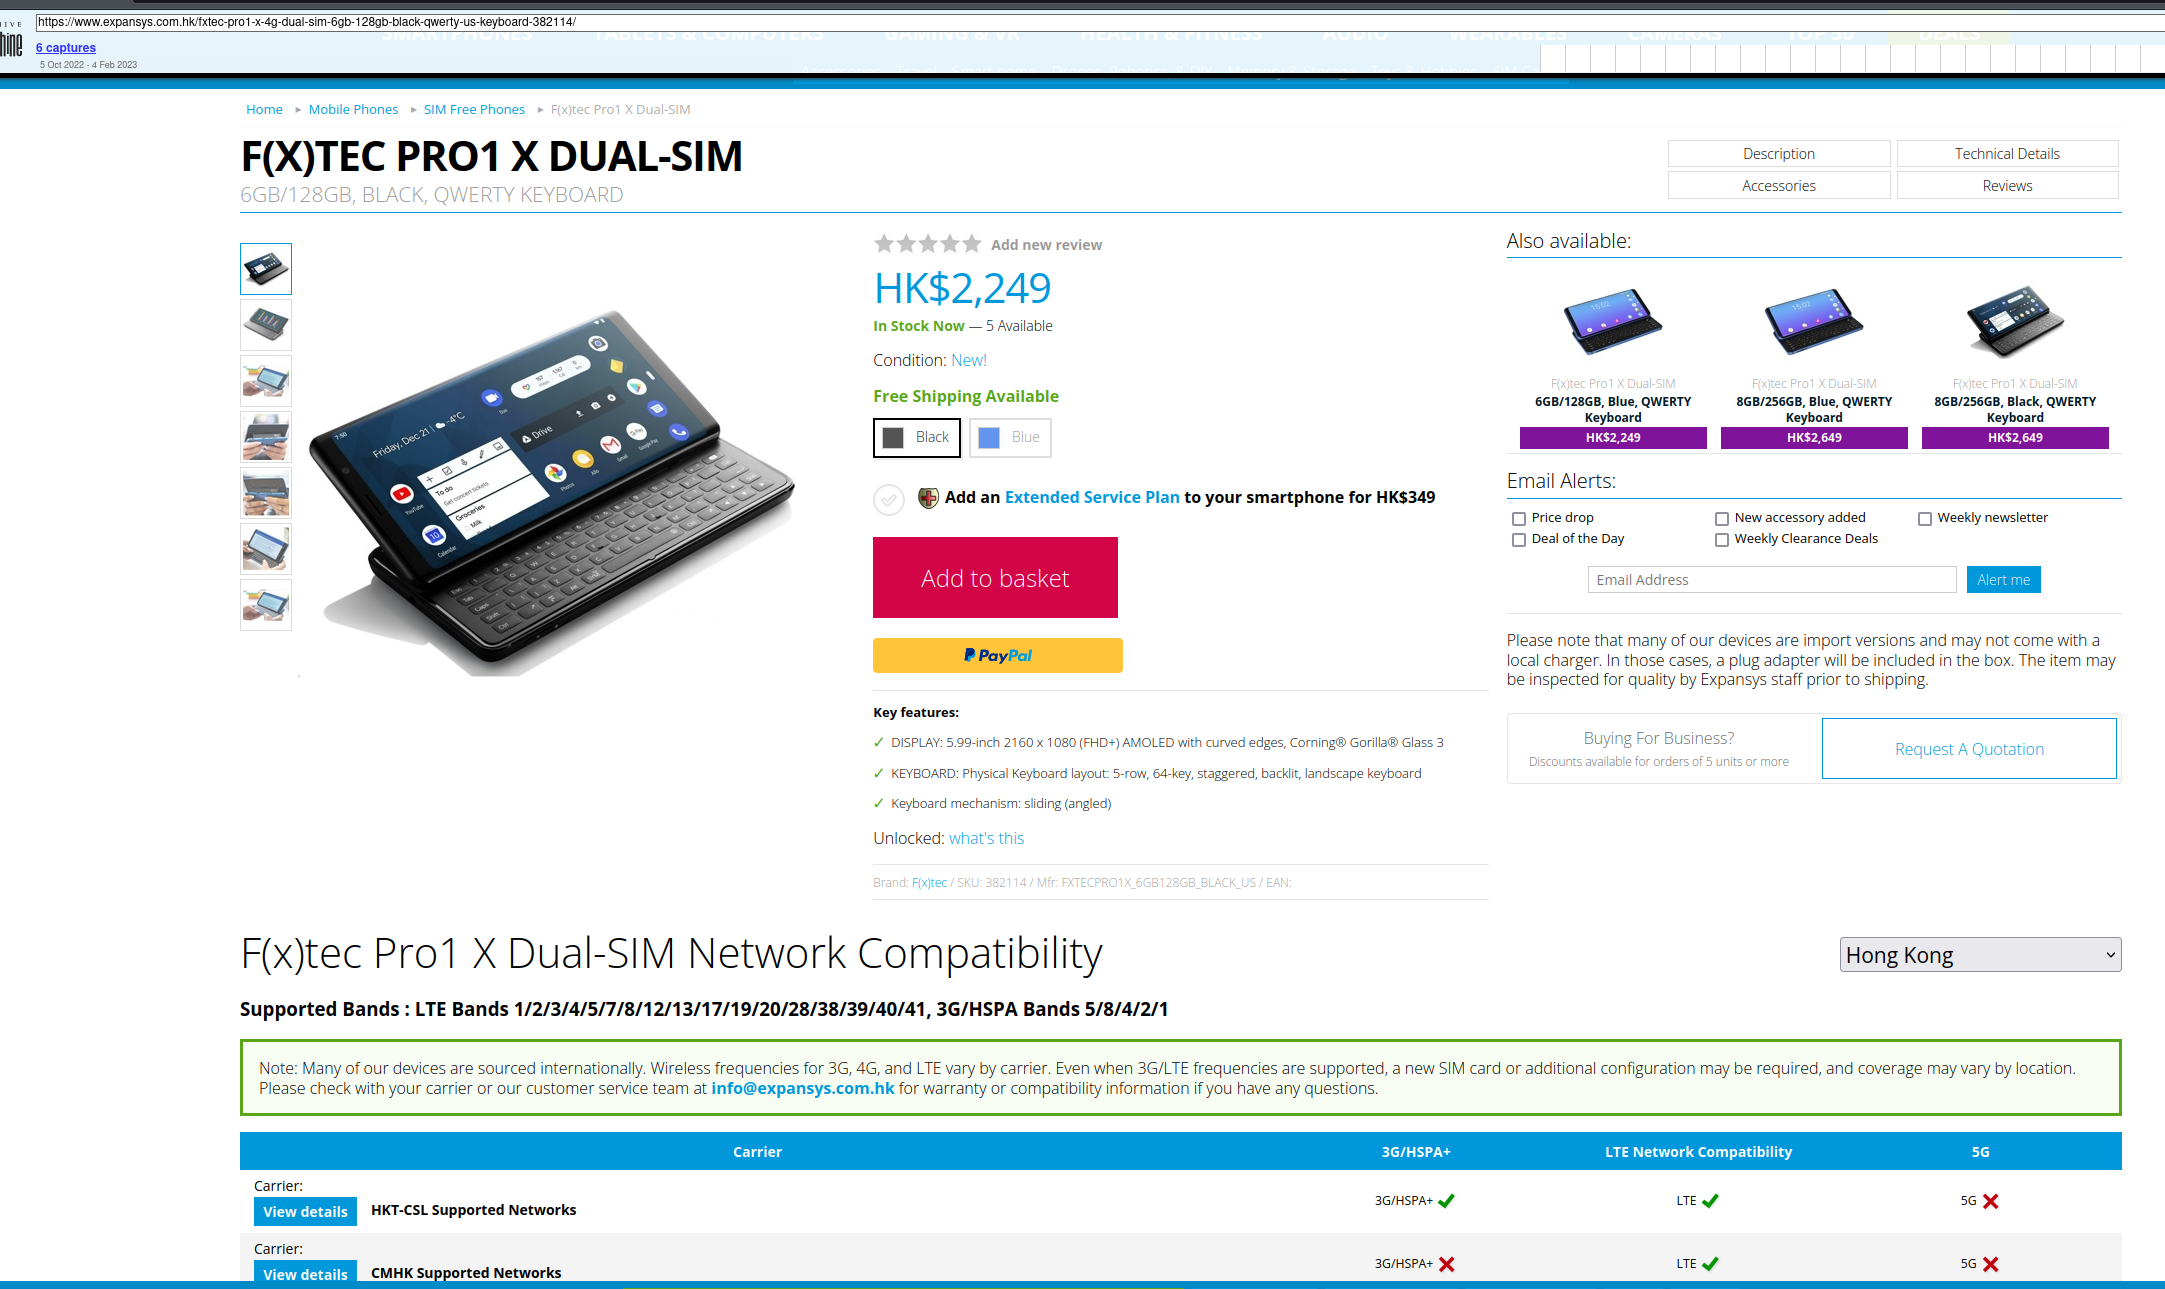
Task: Select the second product thumbnail image
Action: (x=266, y=325)
